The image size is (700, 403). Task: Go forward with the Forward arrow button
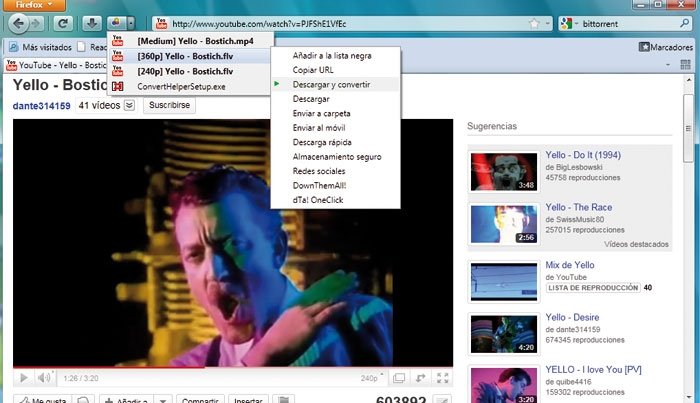(x=37, y=24)
